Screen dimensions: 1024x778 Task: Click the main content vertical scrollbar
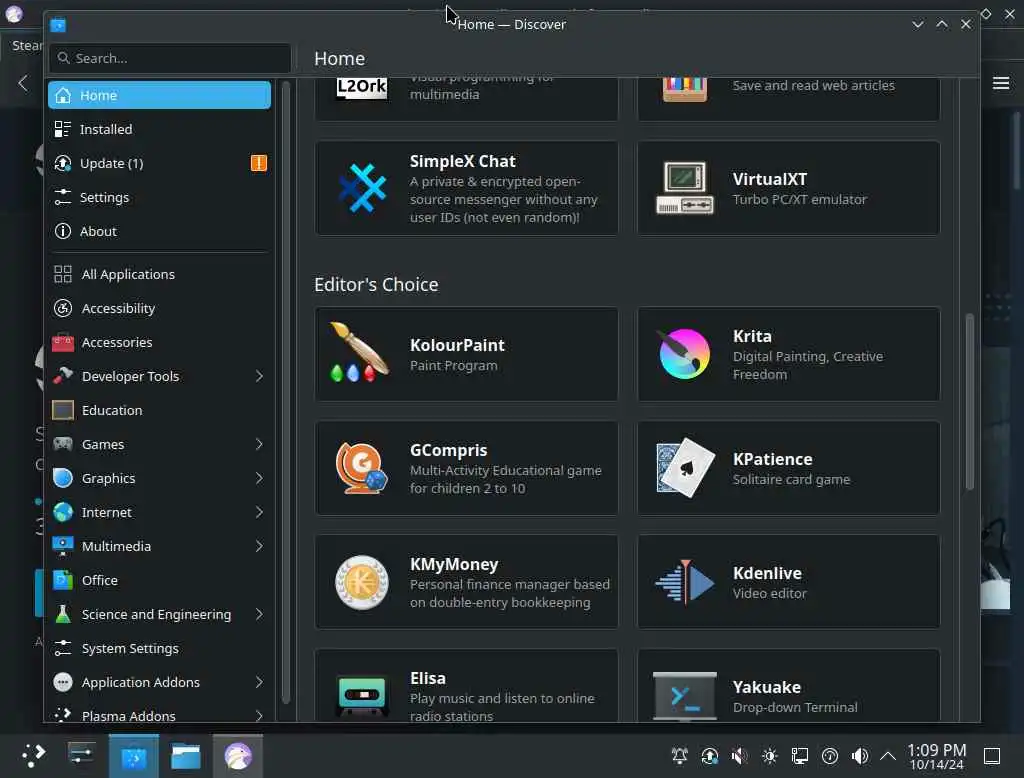(969, 401)
